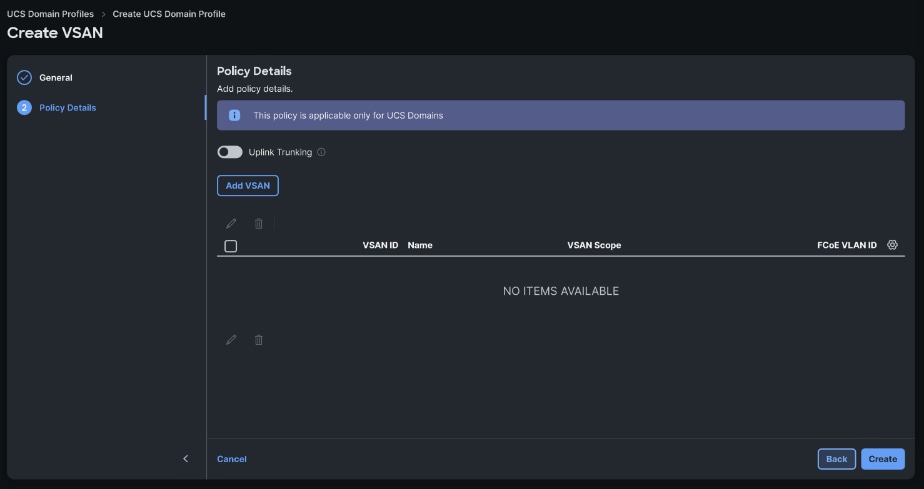Go to the General step

click(56, 78)
